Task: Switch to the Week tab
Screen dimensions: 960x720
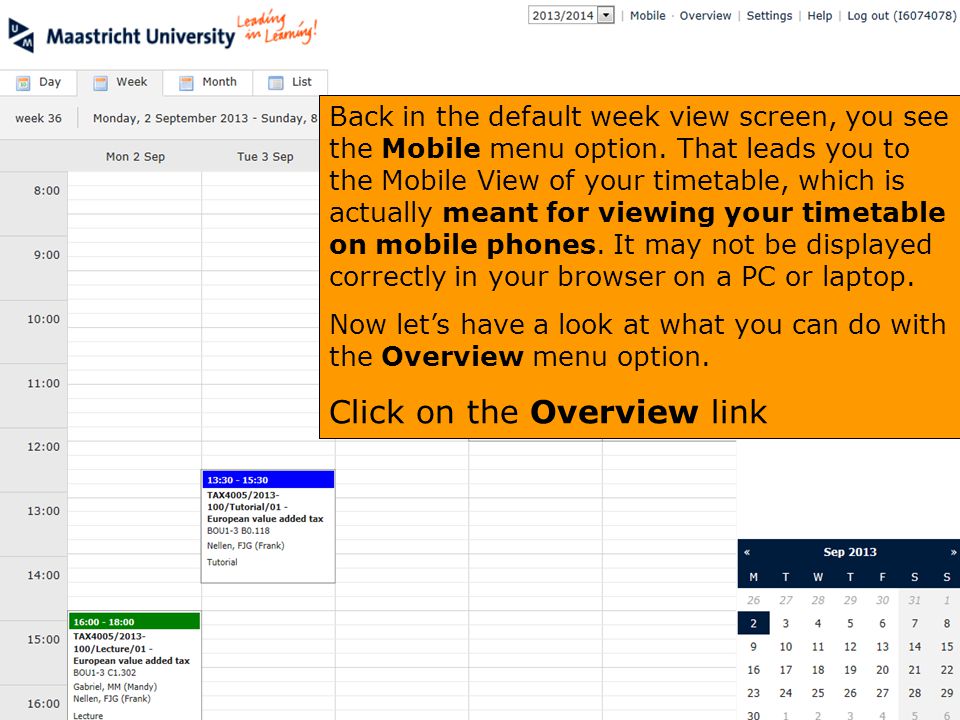Action: click(x=120, y=82)
